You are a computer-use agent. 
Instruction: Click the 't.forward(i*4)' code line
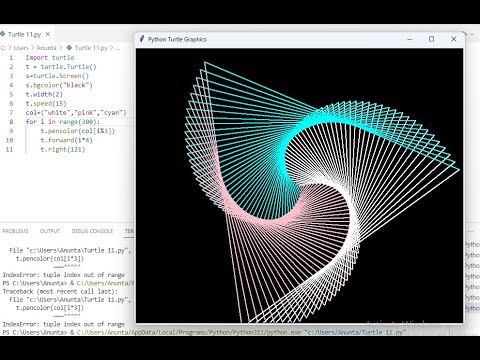click(x=67, y=140)
